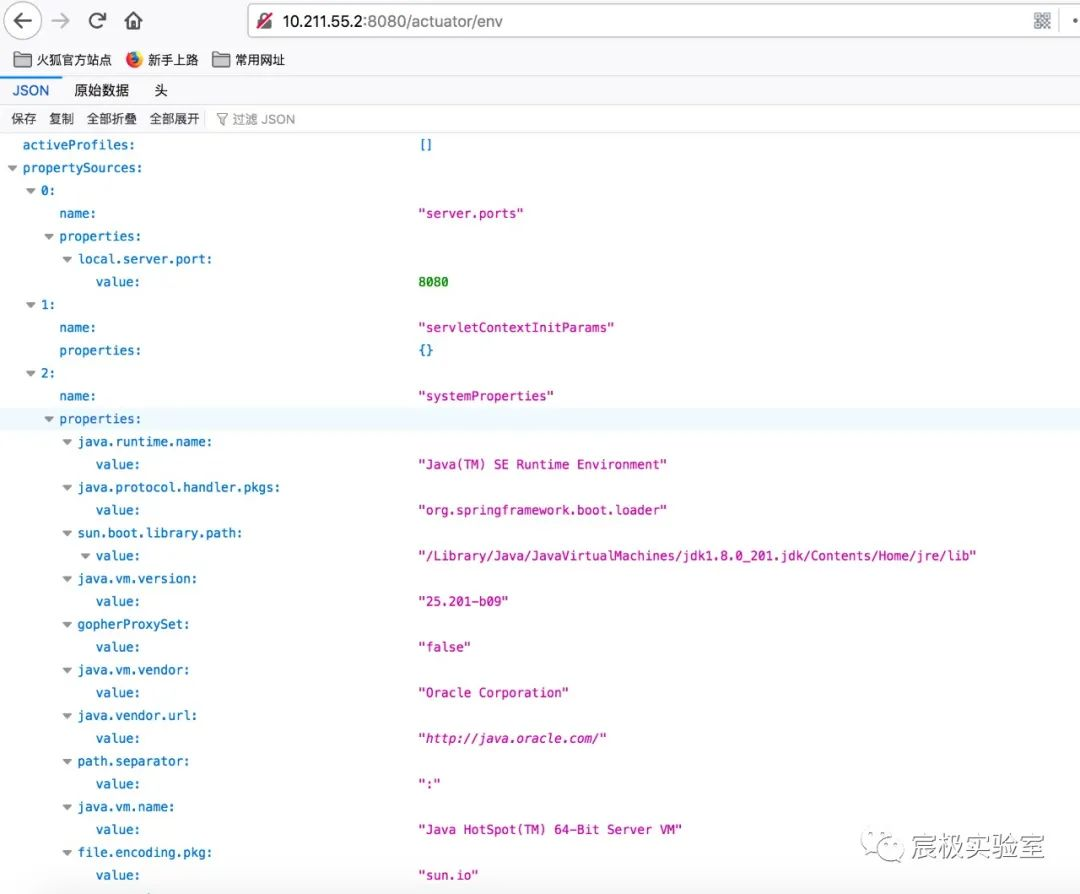This screenshot has height=894, width=1080.
Task: Switch to the 头 tab
Action: point(161,90)
